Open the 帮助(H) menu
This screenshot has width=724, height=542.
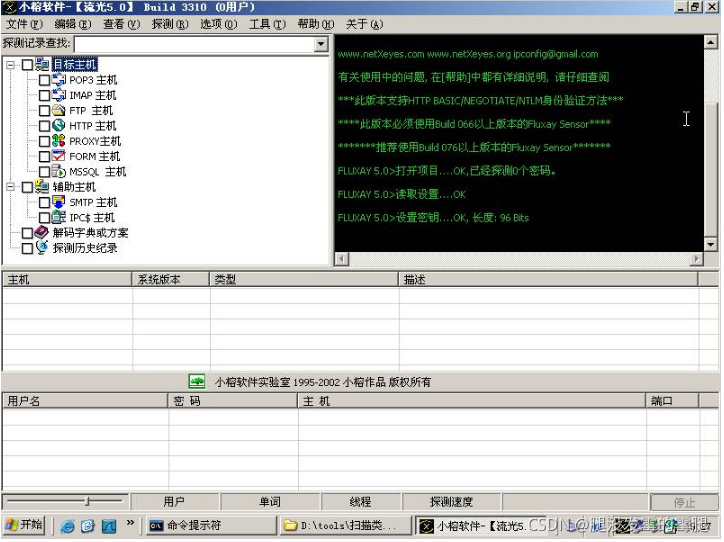(315, 24)
